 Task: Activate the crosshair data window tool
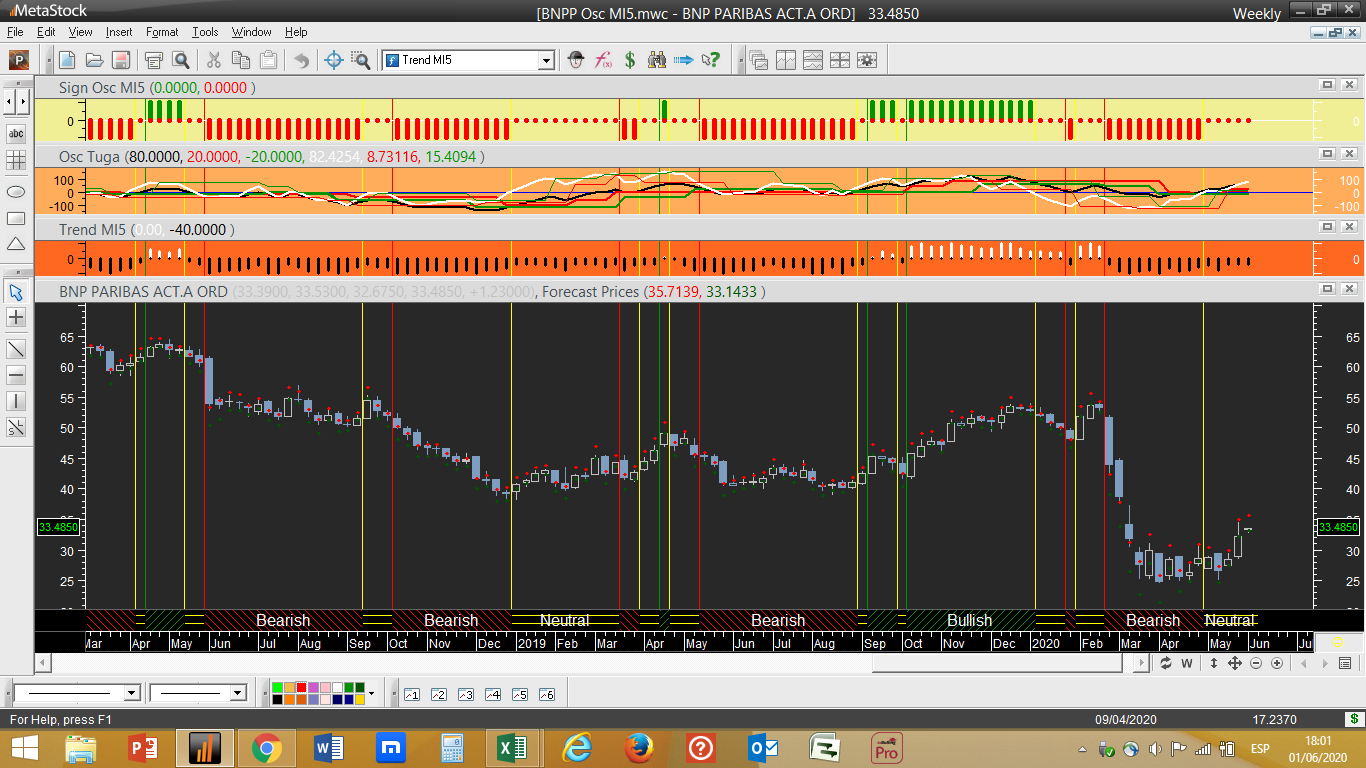pyautogui.click(x=335, y=60)
